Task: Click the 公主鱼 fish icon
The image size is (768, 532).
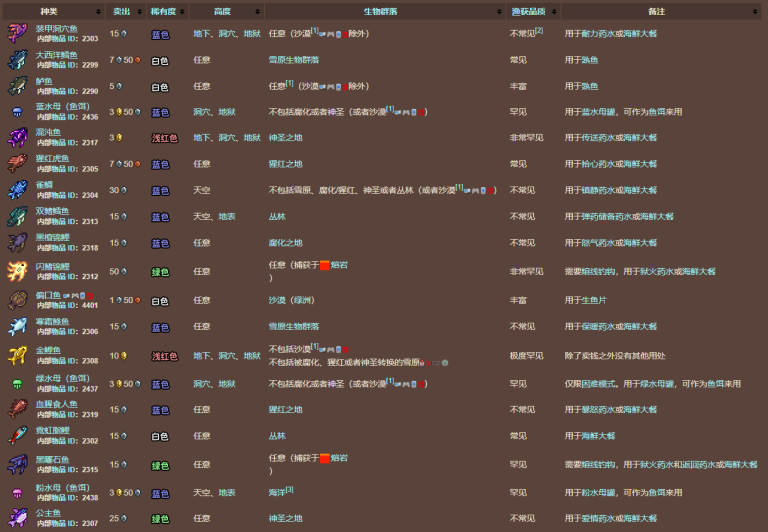Action: coord(17,518)
